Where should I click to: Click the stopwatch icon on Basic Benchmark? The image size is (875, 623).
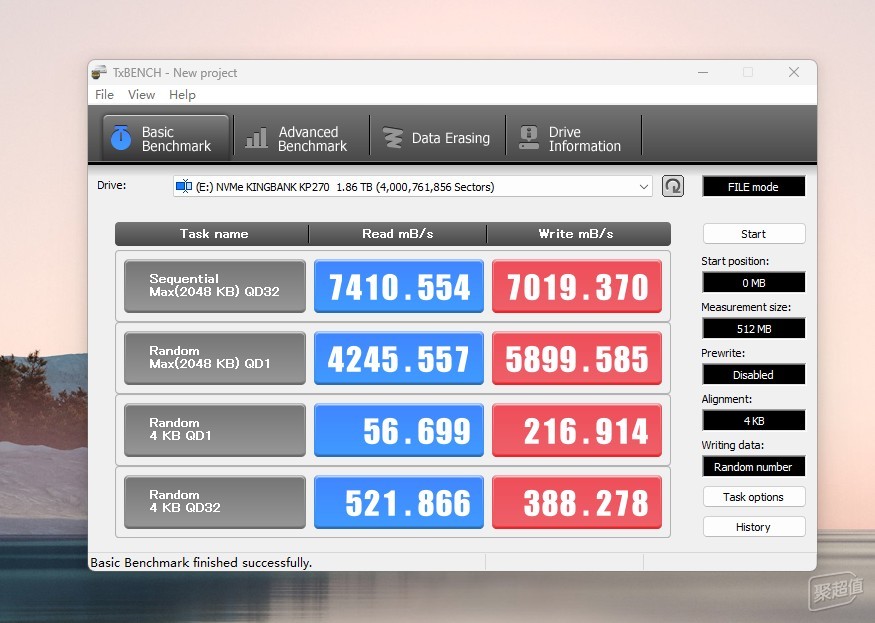(x=121, y=138)
